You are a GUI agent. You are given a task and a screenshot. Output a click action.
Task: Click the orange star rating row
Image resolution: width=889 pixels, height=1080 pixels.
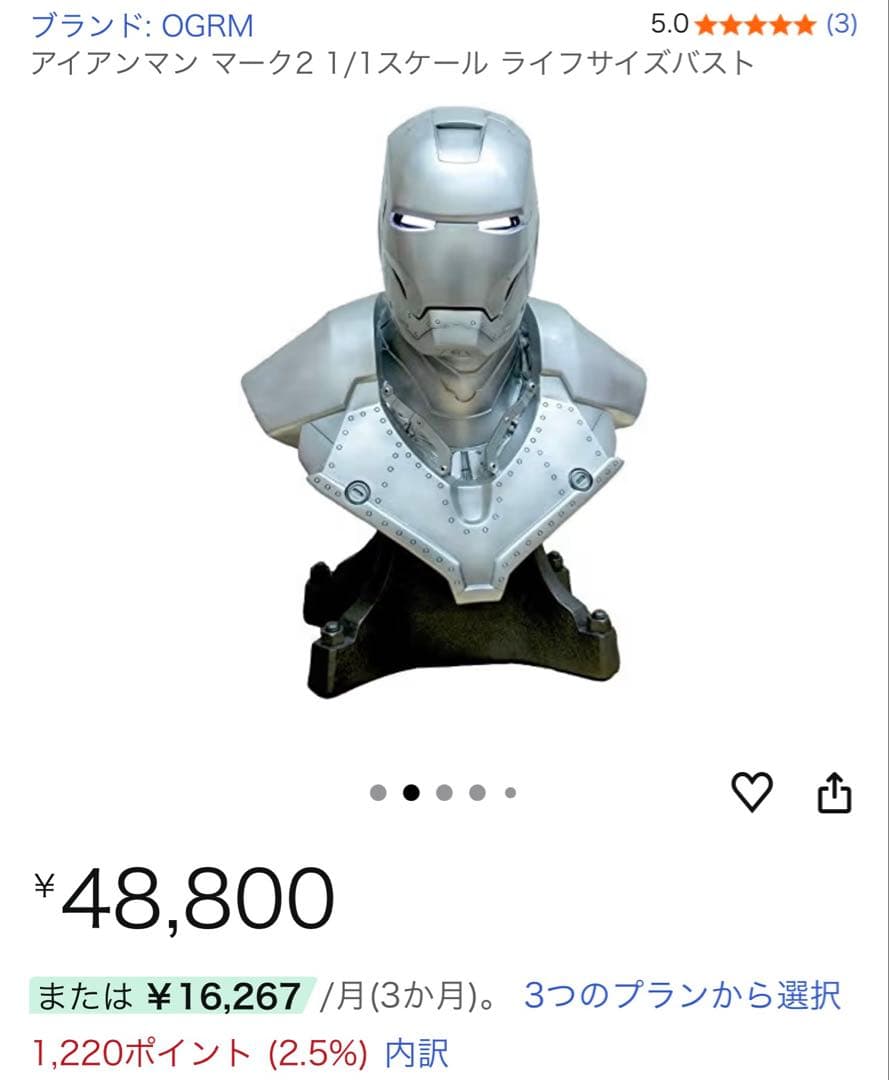(x=755, y=25)
